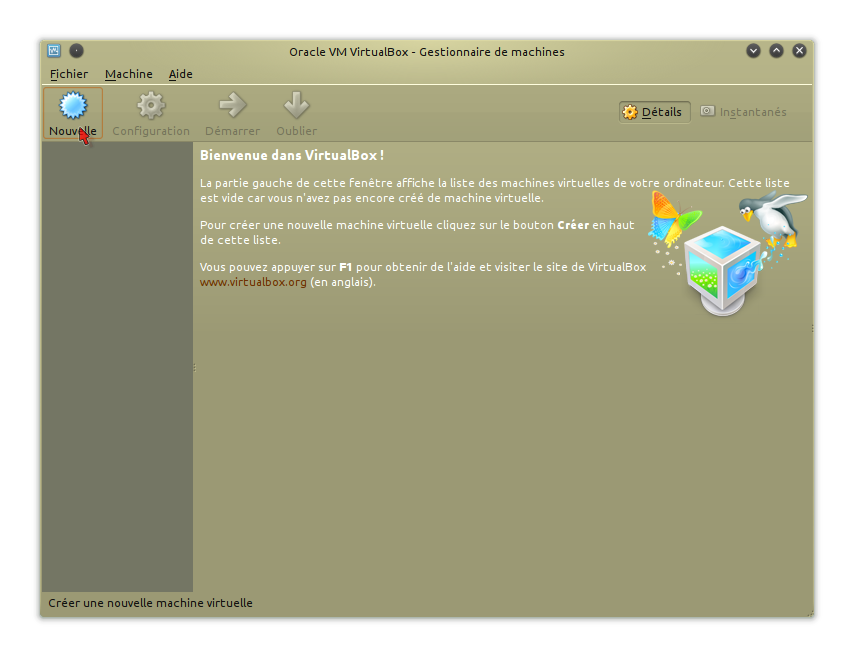Open the Fichier menu
Screen dimensions: 854x657
point(69,74)
